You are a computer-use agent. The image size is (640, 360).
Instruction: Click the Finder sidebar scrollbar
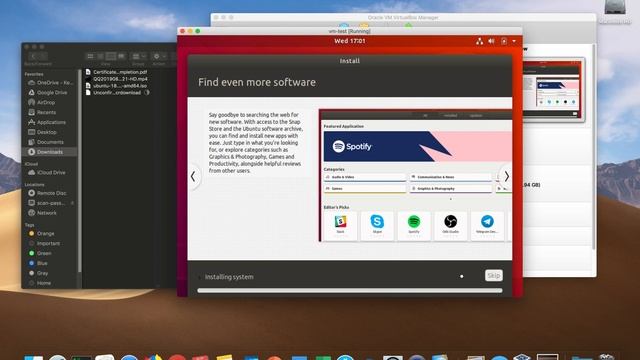(80, 171)
